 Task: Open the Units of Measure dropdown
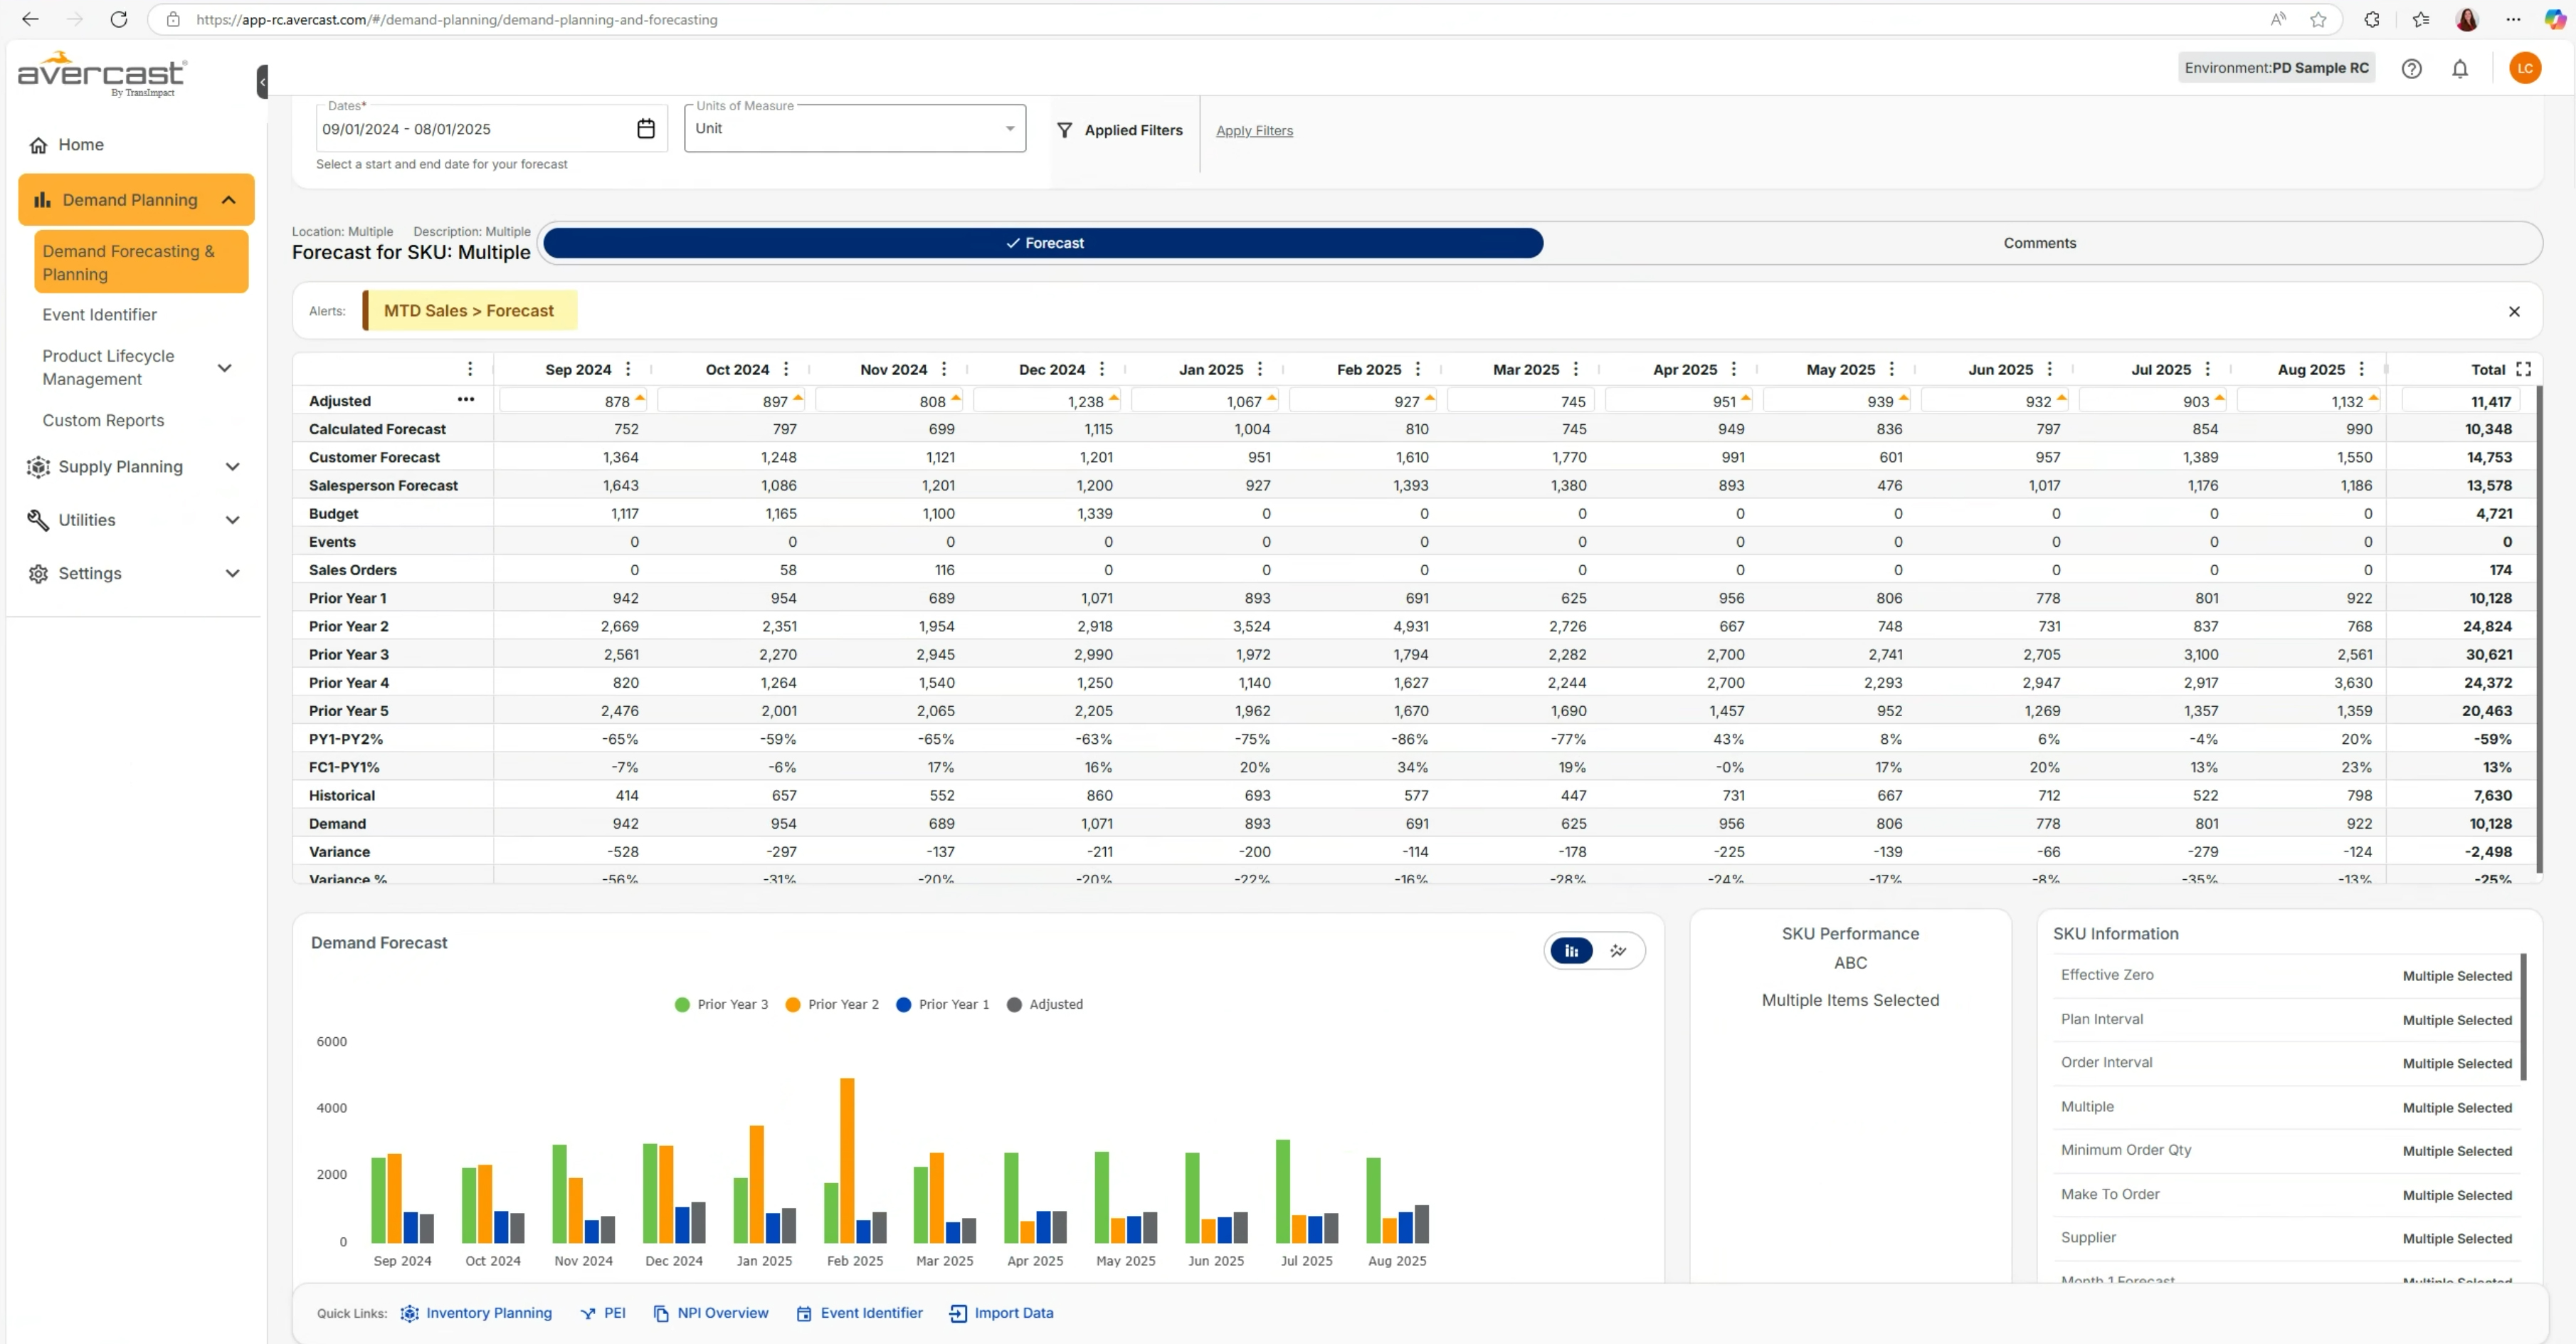click(1009, 128)
